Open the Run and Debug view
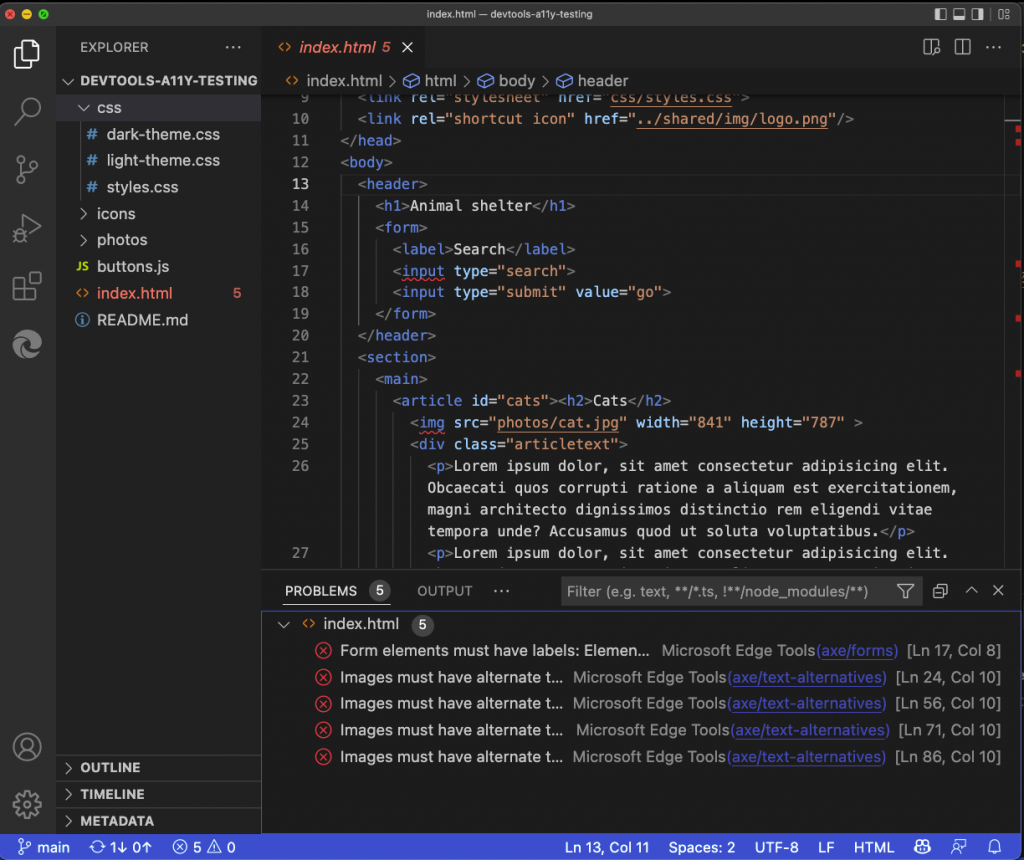 (27, 228)
